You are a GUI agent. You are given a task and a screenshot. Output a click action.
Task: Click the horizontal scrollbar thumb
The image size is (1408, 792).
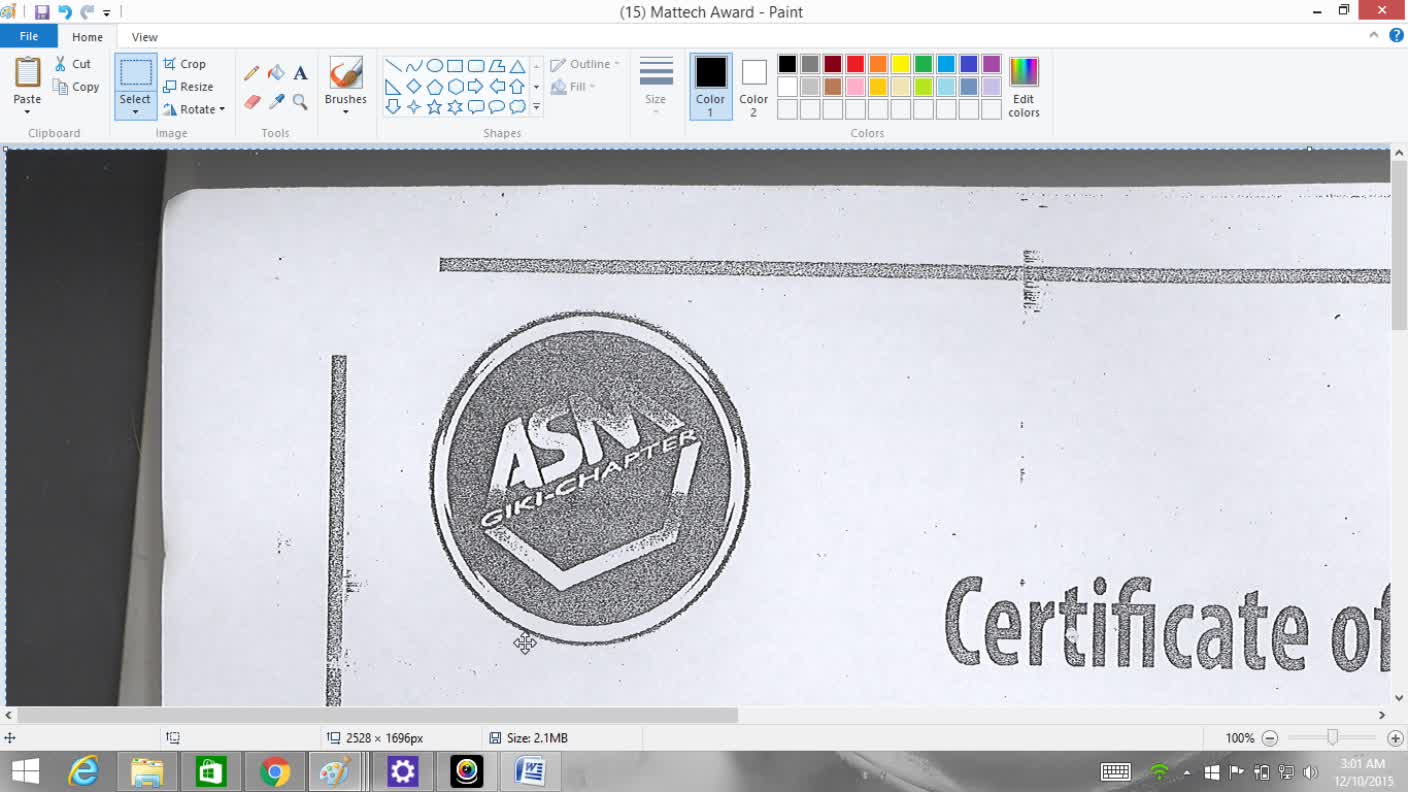[x=377, y=715]
